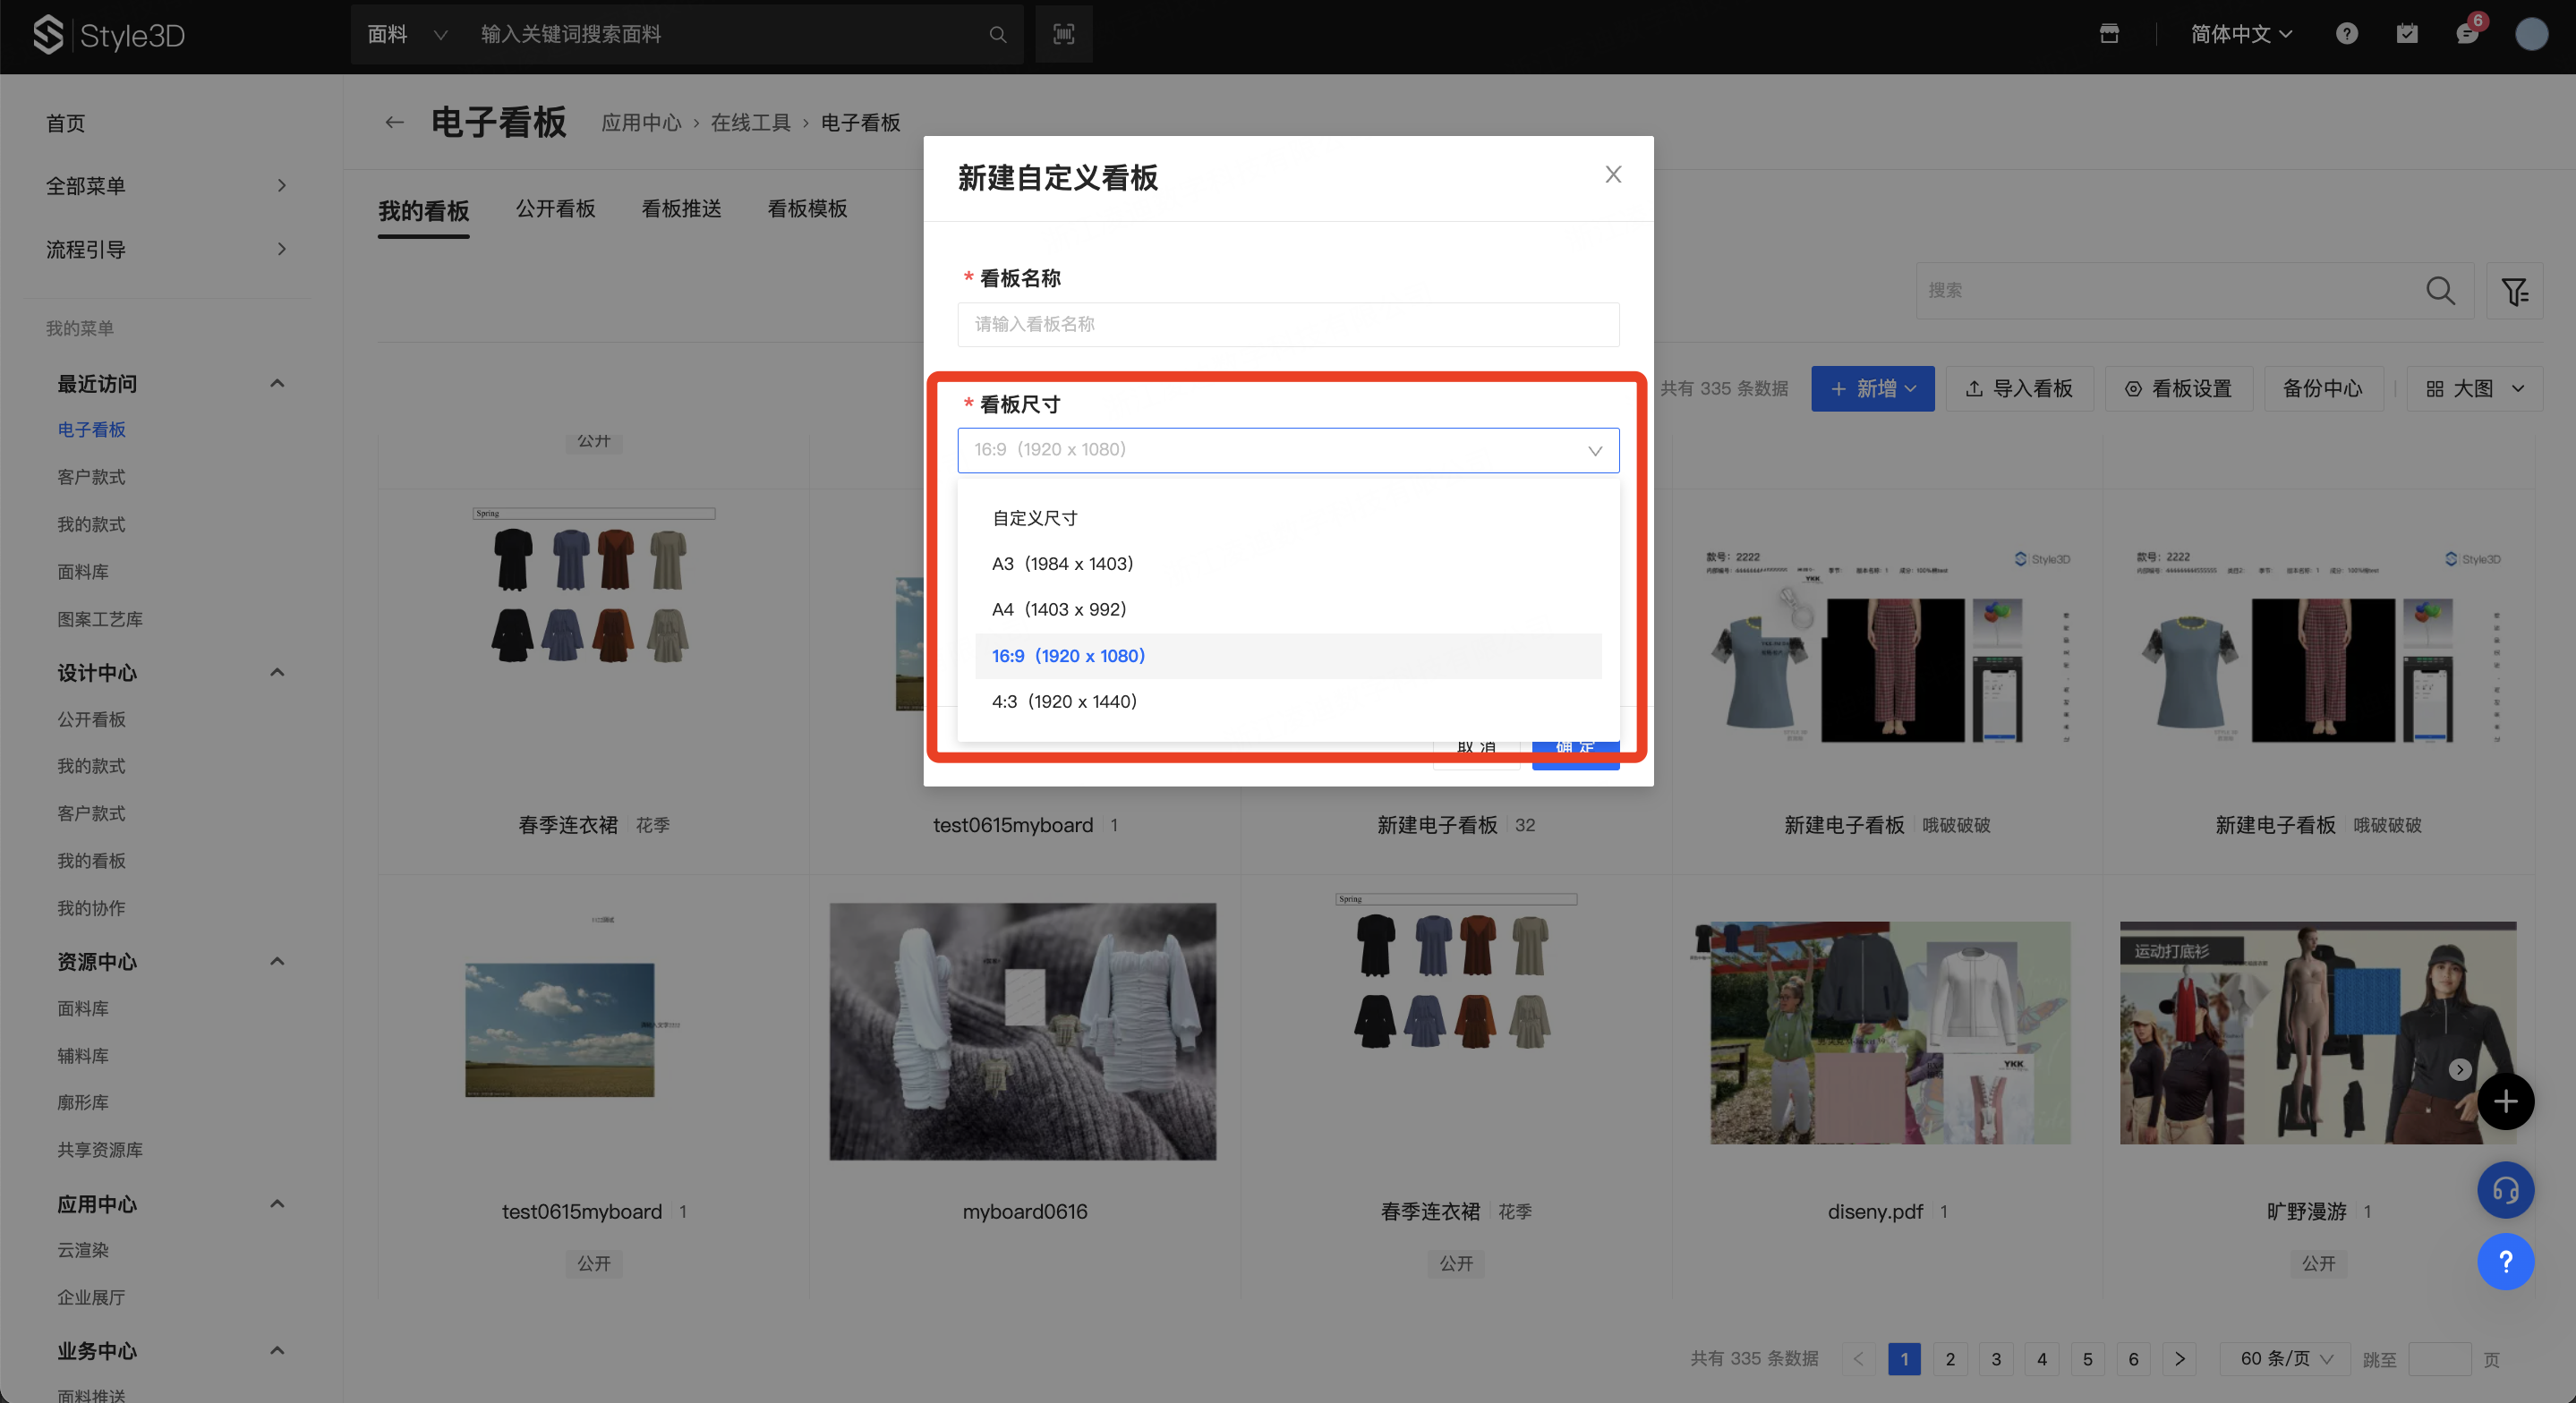The width and height of the screenshot is (2576, 1403).
Task: Choose 4:3 (1920 x 1440) size option
Action: tap(1064, 702)
